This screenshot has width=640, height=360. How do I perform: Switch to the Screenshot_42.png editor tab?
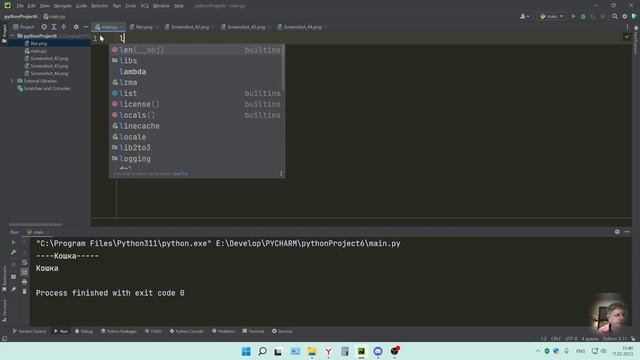(x=190, y=27)
